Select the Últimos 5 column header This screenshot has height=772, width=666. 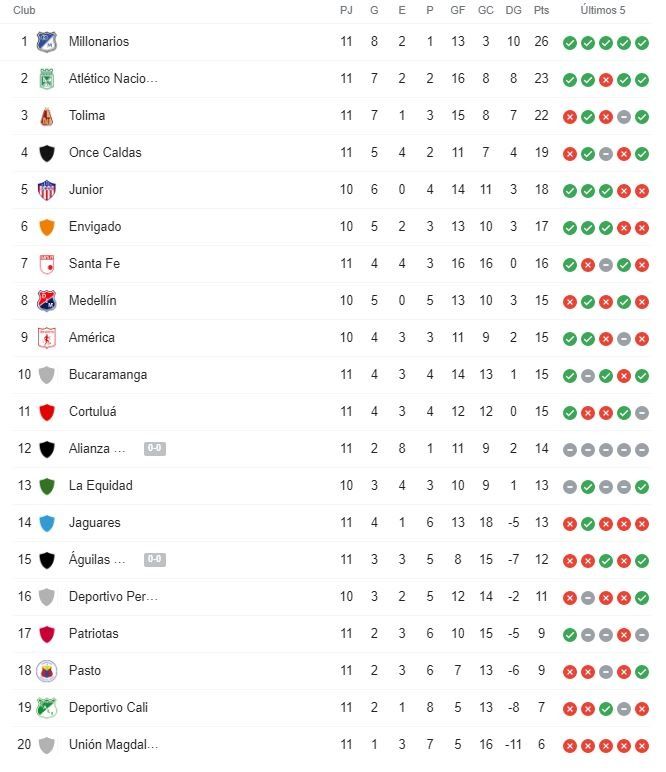coord(603,10)
